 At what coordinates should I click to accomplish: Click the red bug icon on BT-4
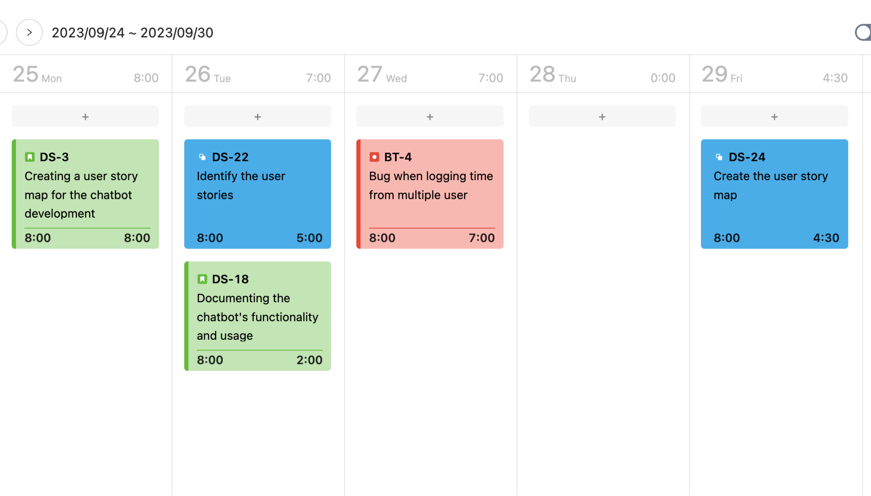pyautogui.click(x=374, y=157)
